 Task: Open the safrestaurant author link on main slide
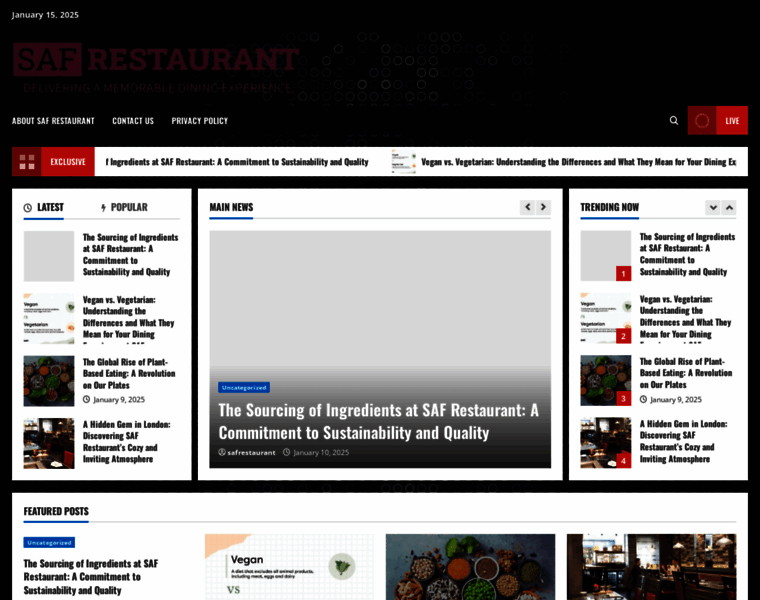[251, 453]
